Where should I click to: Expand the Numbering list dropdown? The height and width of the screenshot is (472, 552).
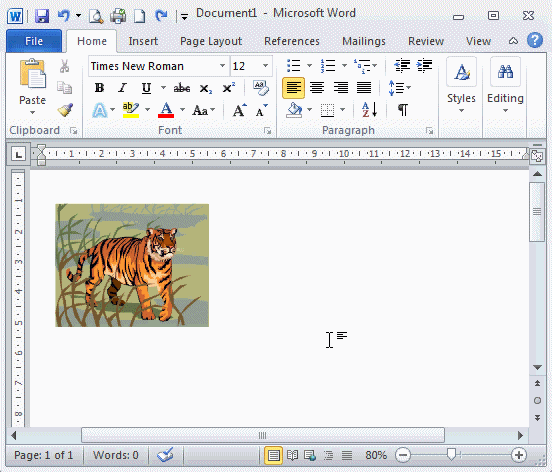[x=344, y=65]
